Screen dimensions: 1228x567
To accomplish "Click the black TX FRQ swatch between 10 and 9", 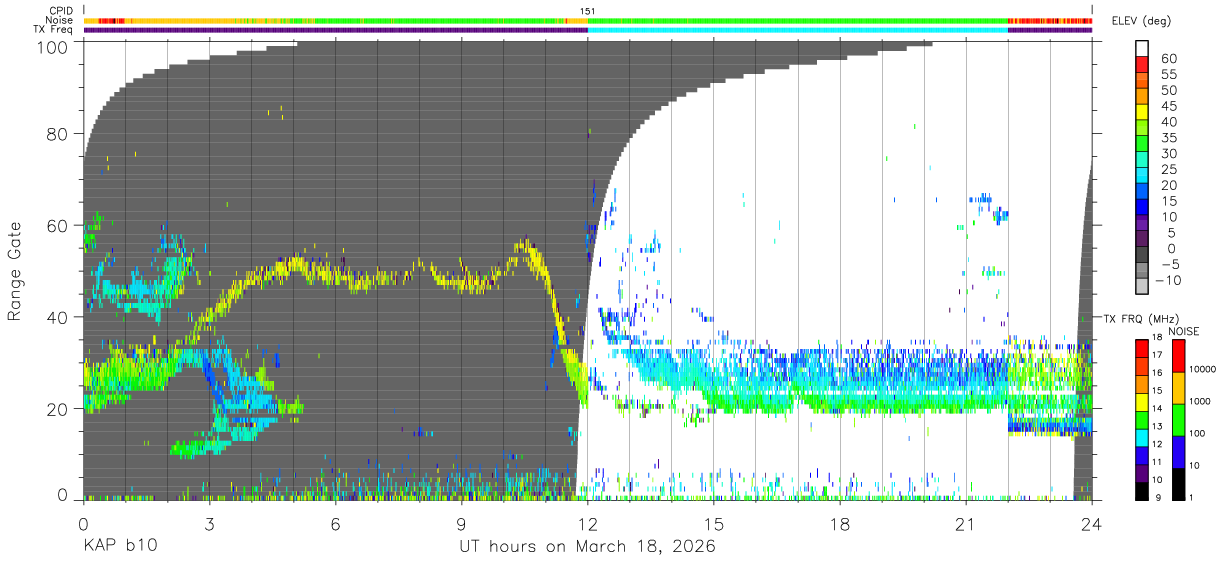I will click(1142, 490).
